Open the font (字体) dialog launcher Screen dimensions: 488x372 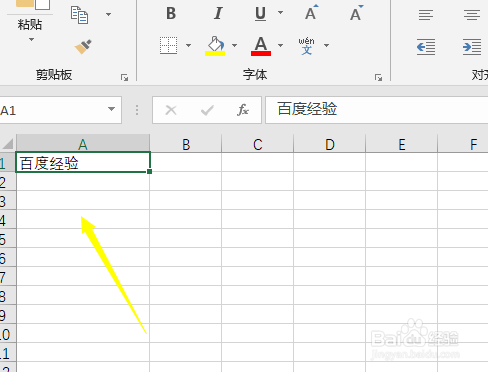click(x=378, y=77)
